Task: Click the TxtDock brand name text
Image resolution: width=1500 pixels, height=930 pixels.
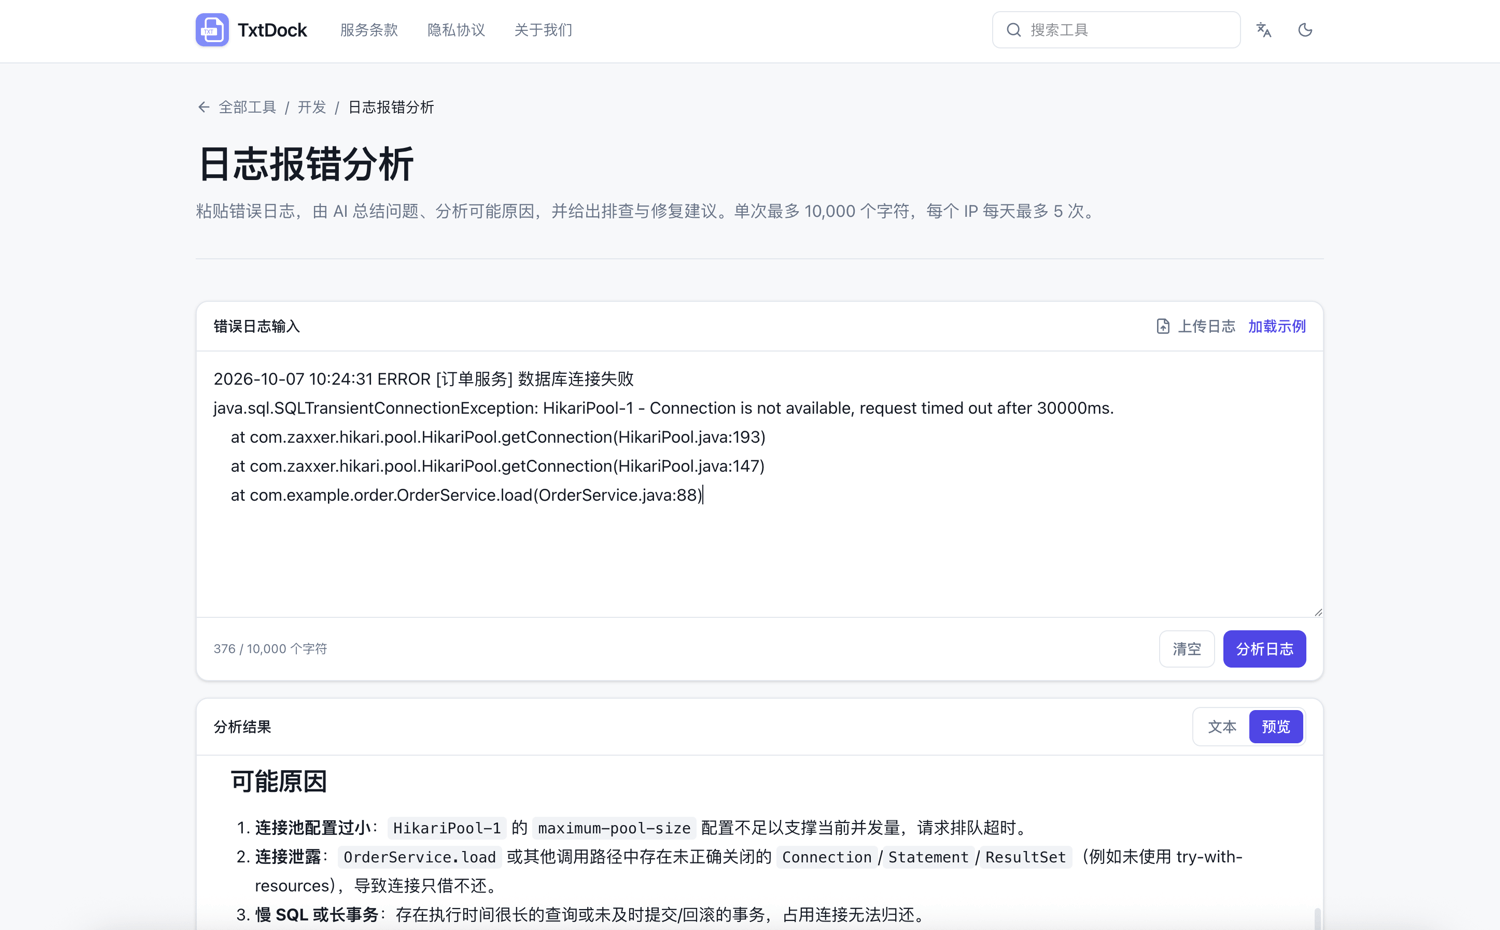Action: click(x=272, y=30)
